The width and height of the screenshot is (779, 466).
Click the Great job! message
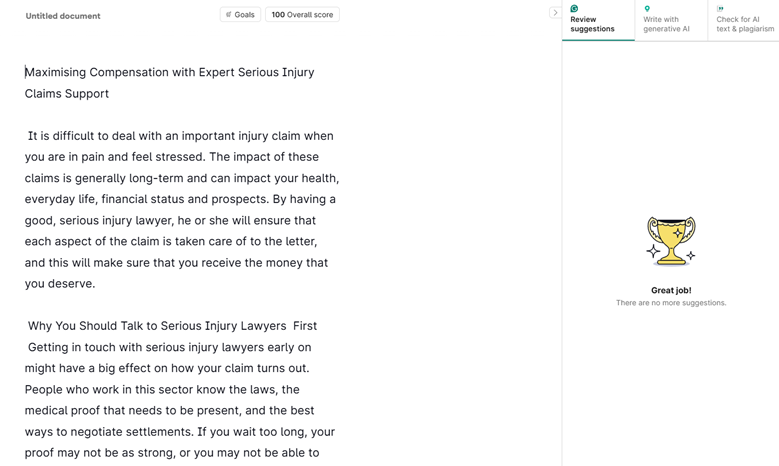[x=671, y=290]
